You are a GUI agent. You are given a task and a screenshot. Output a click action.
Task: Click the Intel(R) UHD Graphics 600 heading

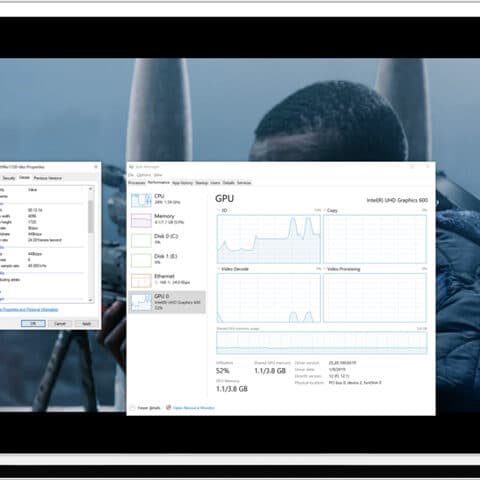(x=397, y=200)
